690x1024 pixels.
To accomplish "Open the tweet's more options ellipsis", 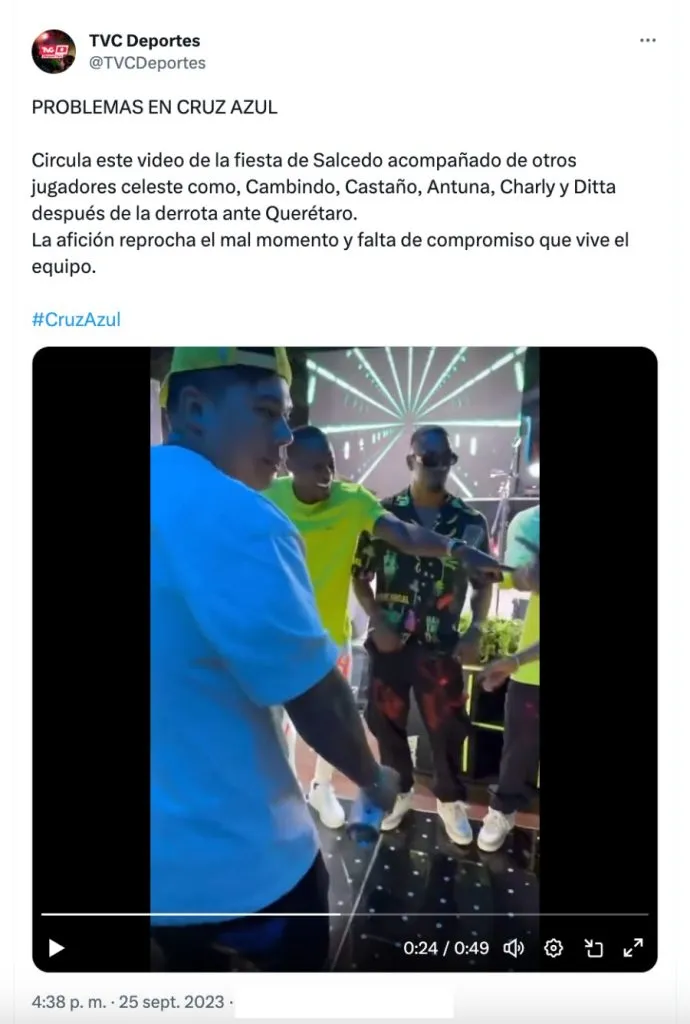I will click(648, 40).
